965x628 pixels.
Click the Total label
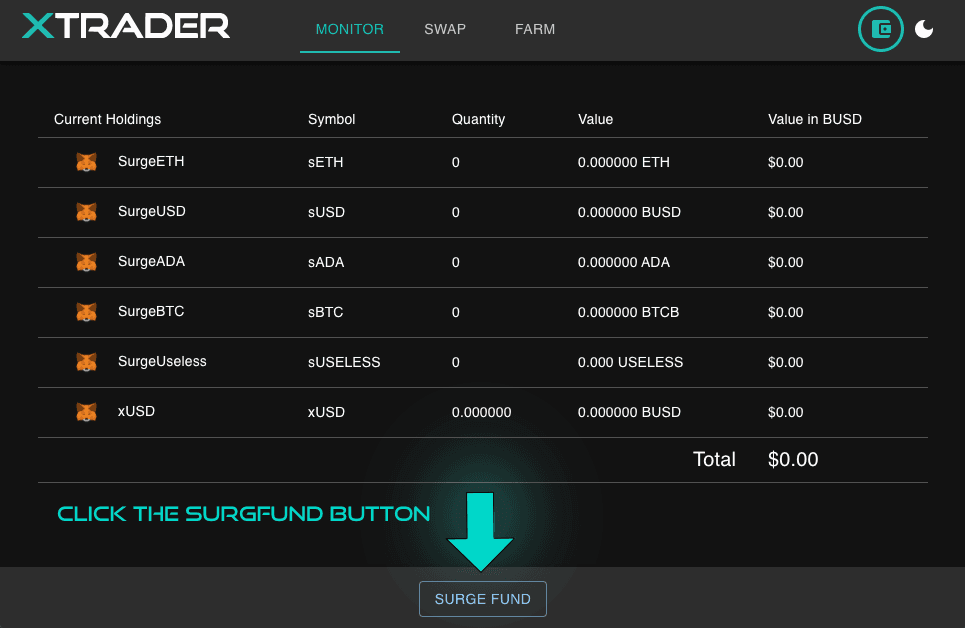(x=714, y=459)
